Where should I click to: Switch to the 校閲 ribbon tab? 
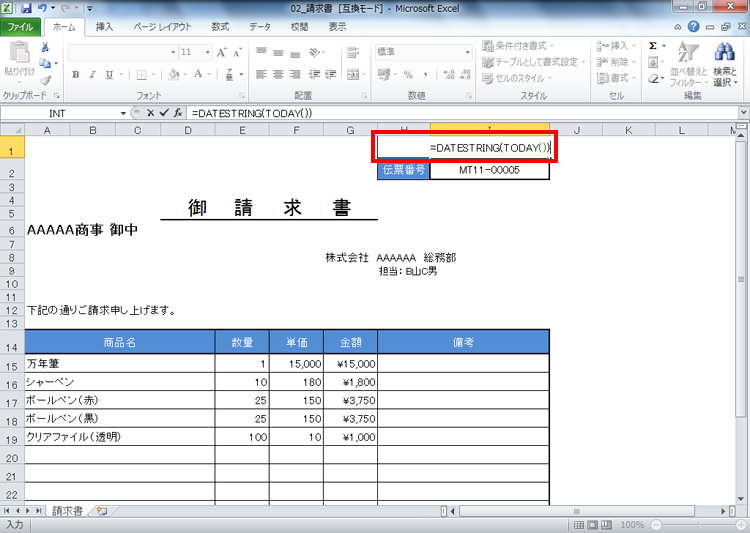299,27
